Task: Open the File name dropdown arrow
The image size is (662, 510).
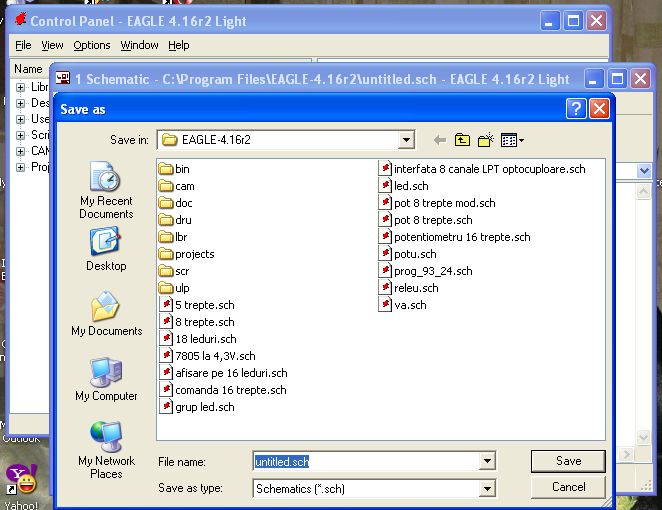Action: 487,461
